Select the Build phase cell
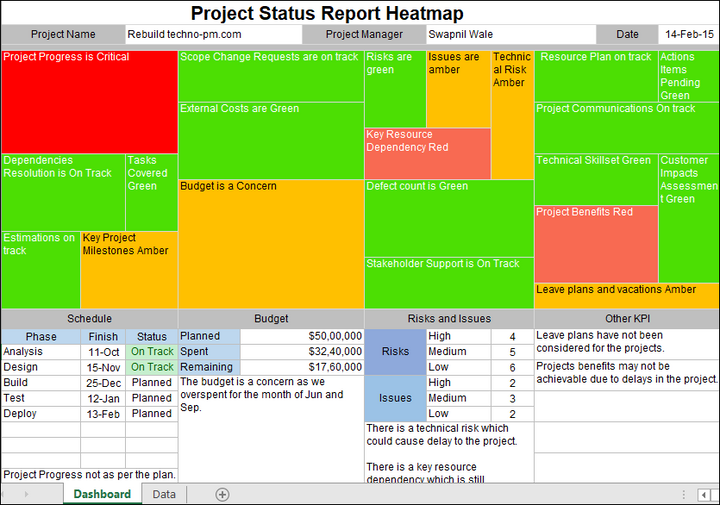 (x=41, y=383)
